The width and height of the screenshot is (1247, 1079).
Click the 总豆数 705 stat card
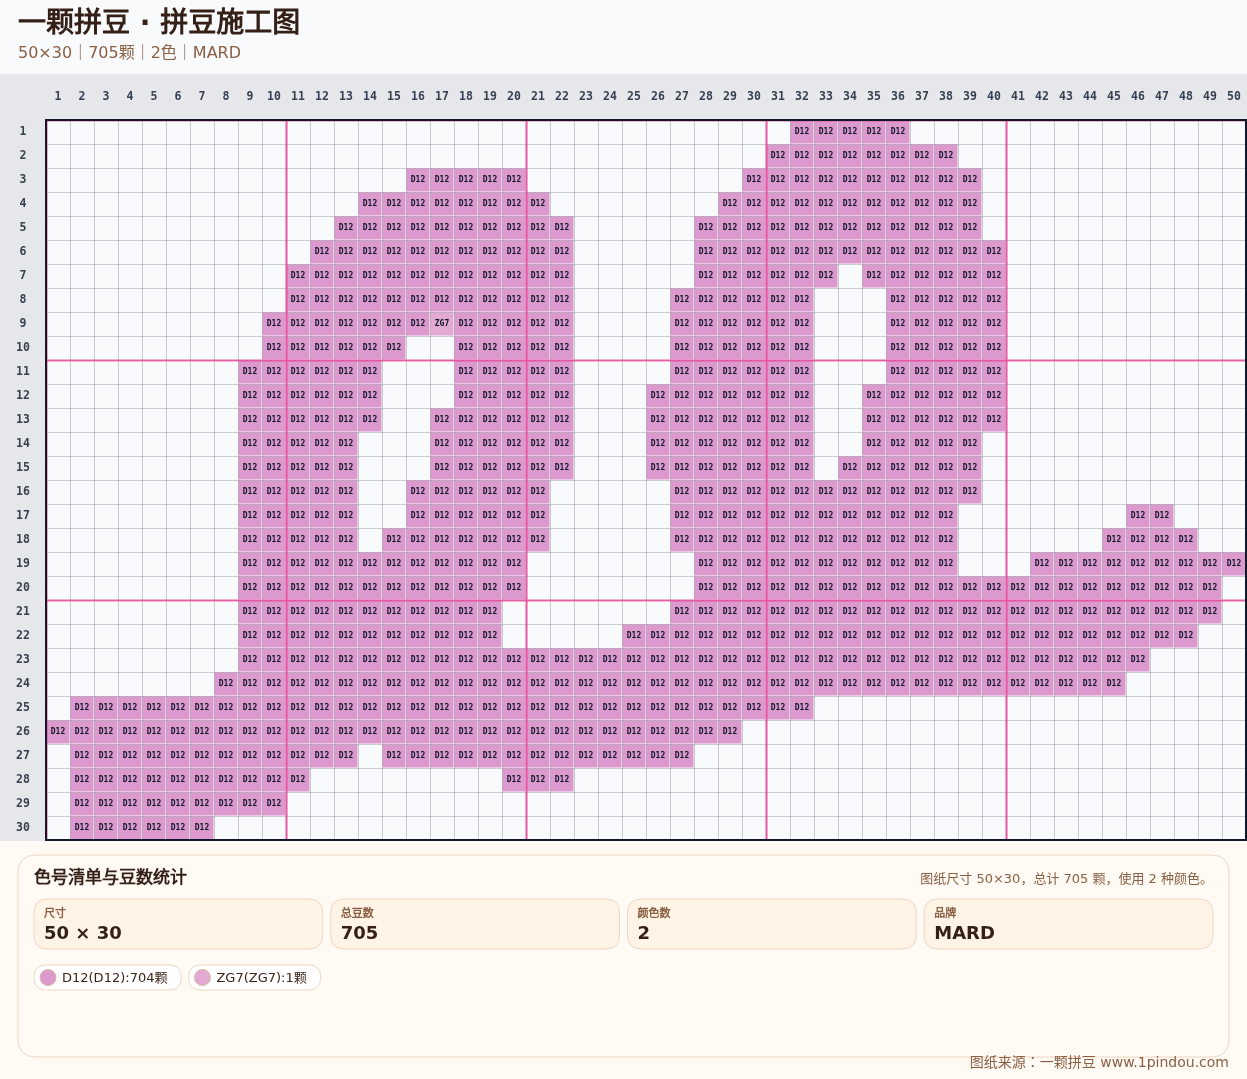coord(475,924)
